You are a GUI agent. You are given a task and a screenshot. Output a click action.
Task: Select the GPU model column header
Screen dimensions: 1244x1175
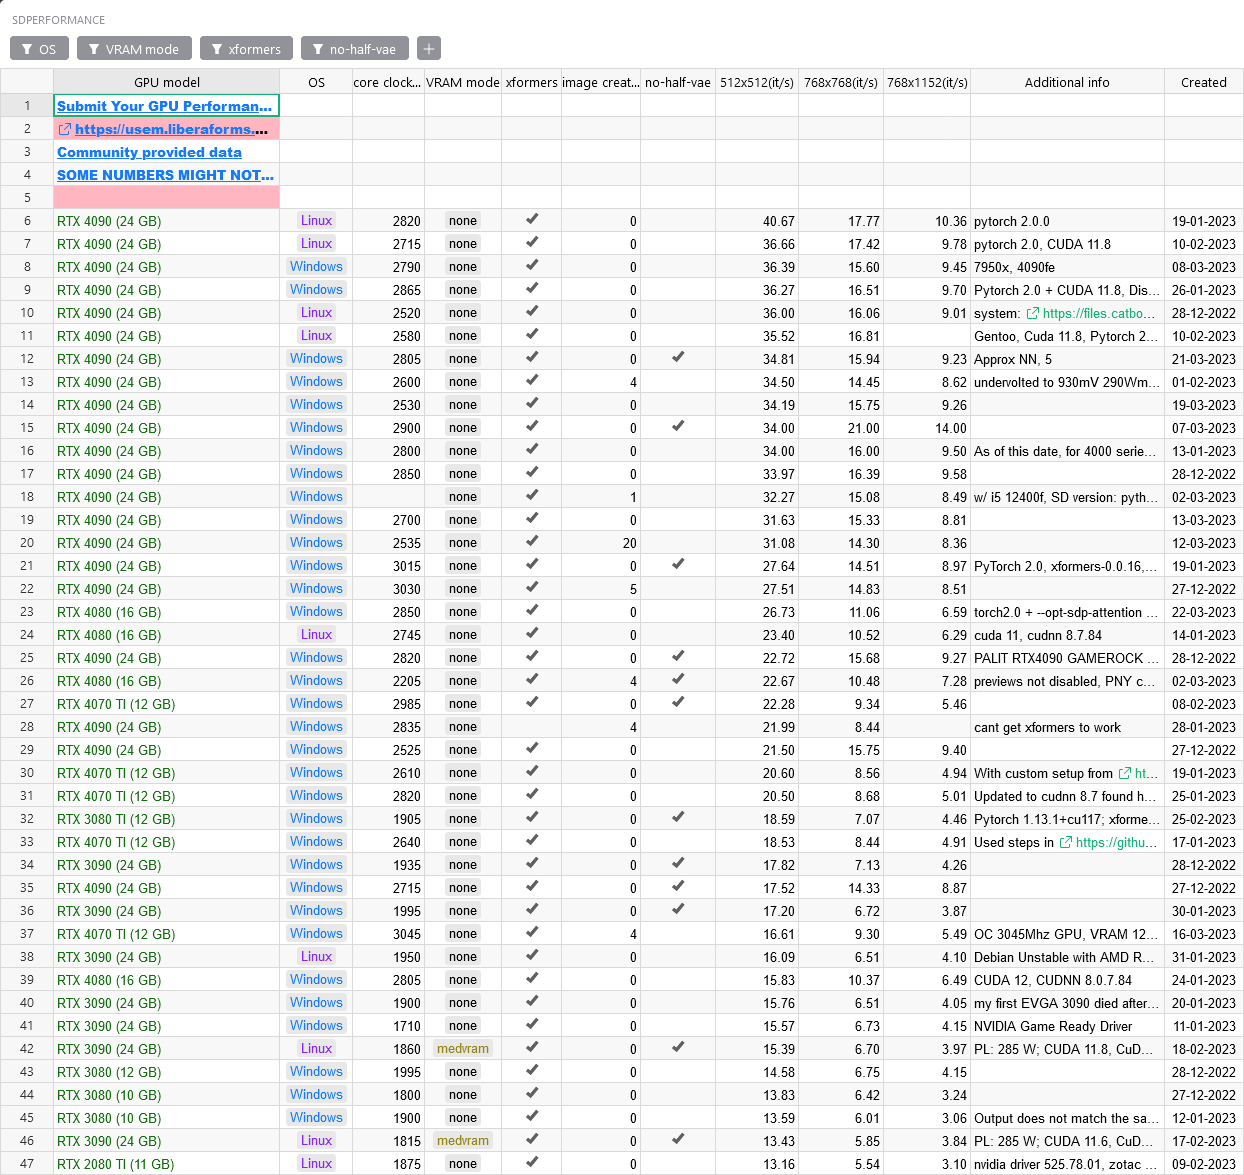[x=167, y=82]
